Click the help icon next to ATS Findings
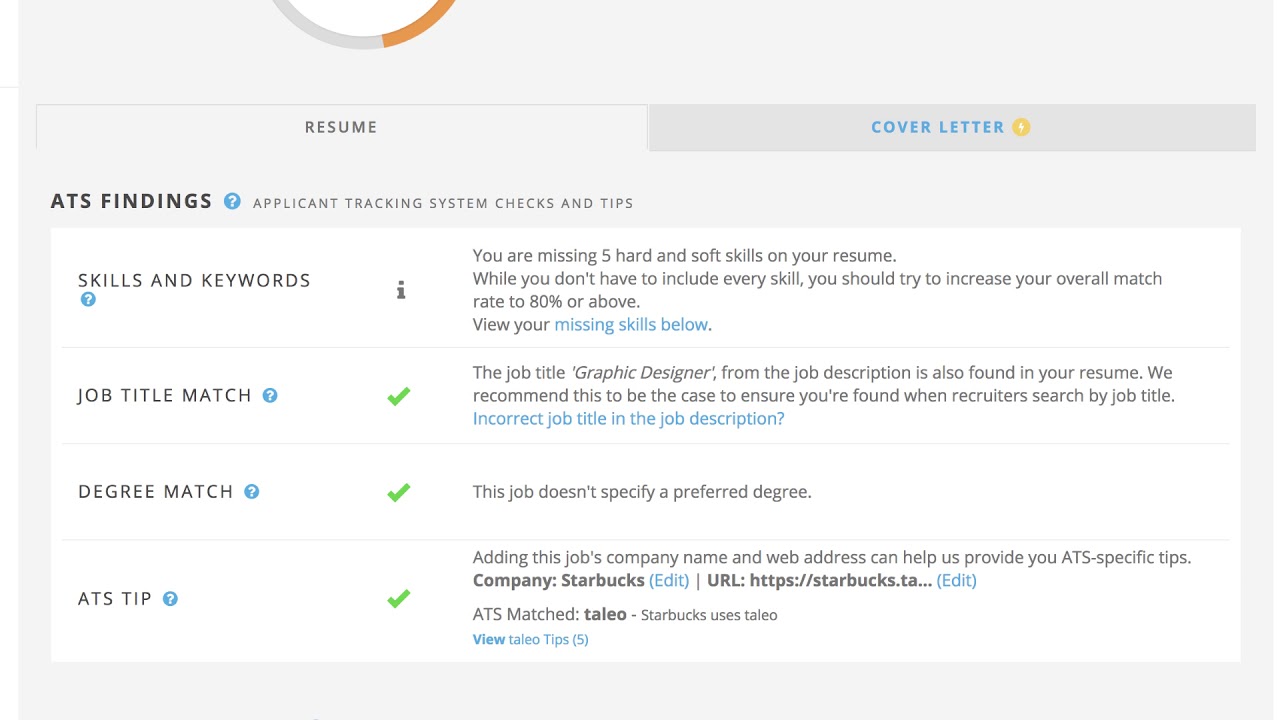Image resolution: width=1280 pixels, height=720 pixels. [232, 201]
